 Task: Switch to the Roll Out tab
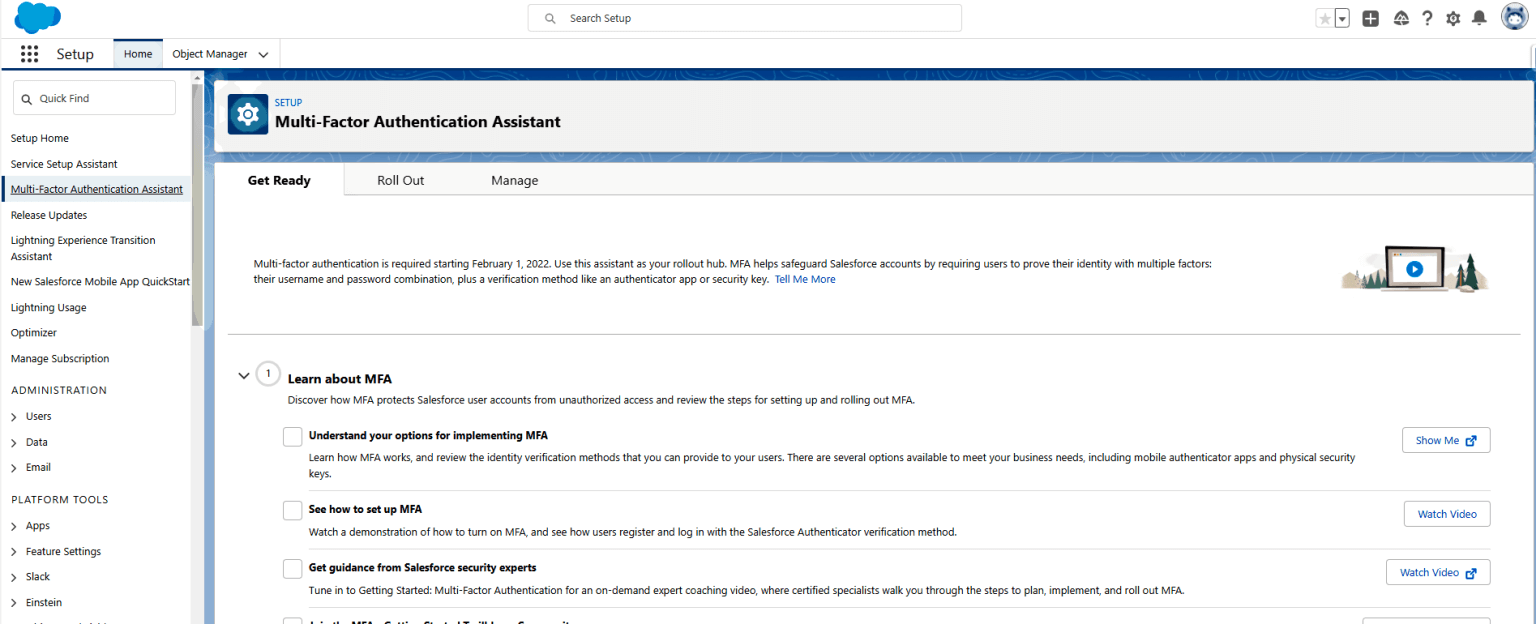[x=400, y=180]
